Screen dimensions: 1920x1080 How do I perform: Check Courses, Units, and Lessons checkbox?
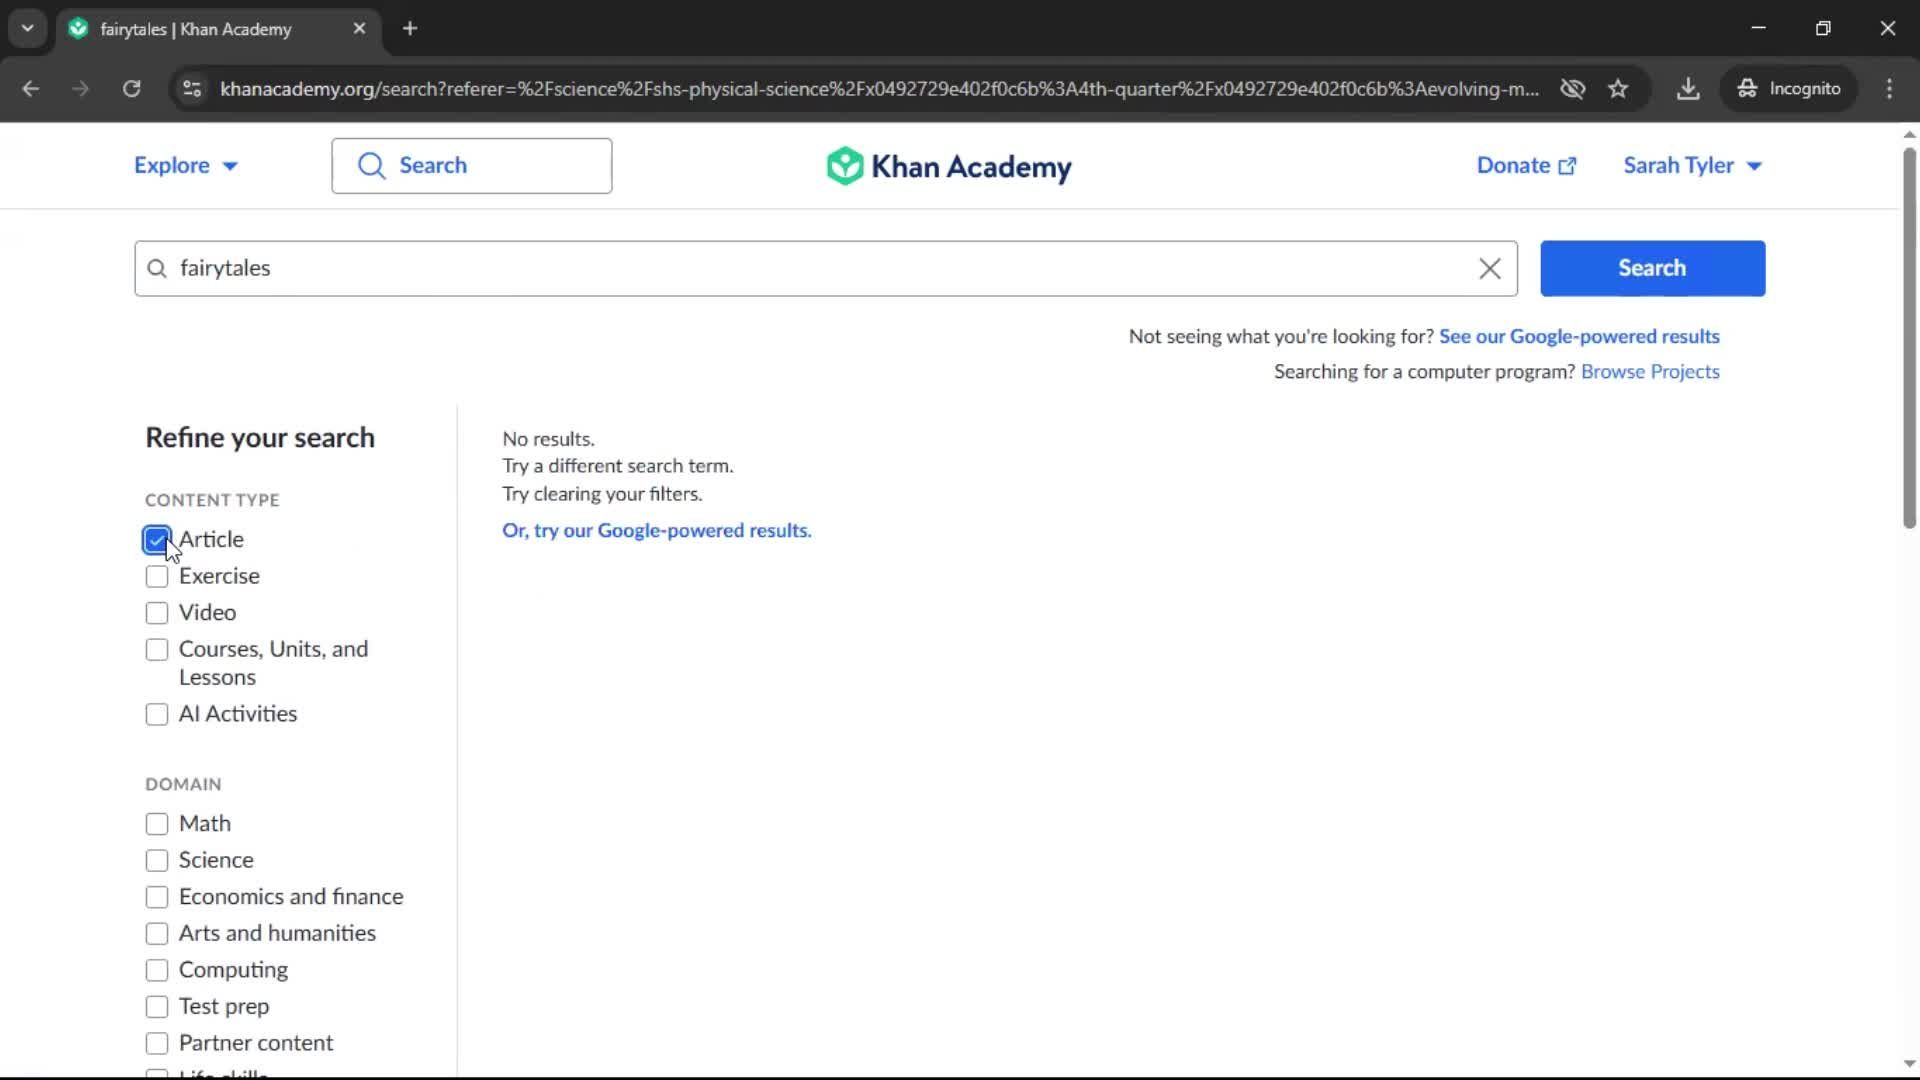point(157,650)
